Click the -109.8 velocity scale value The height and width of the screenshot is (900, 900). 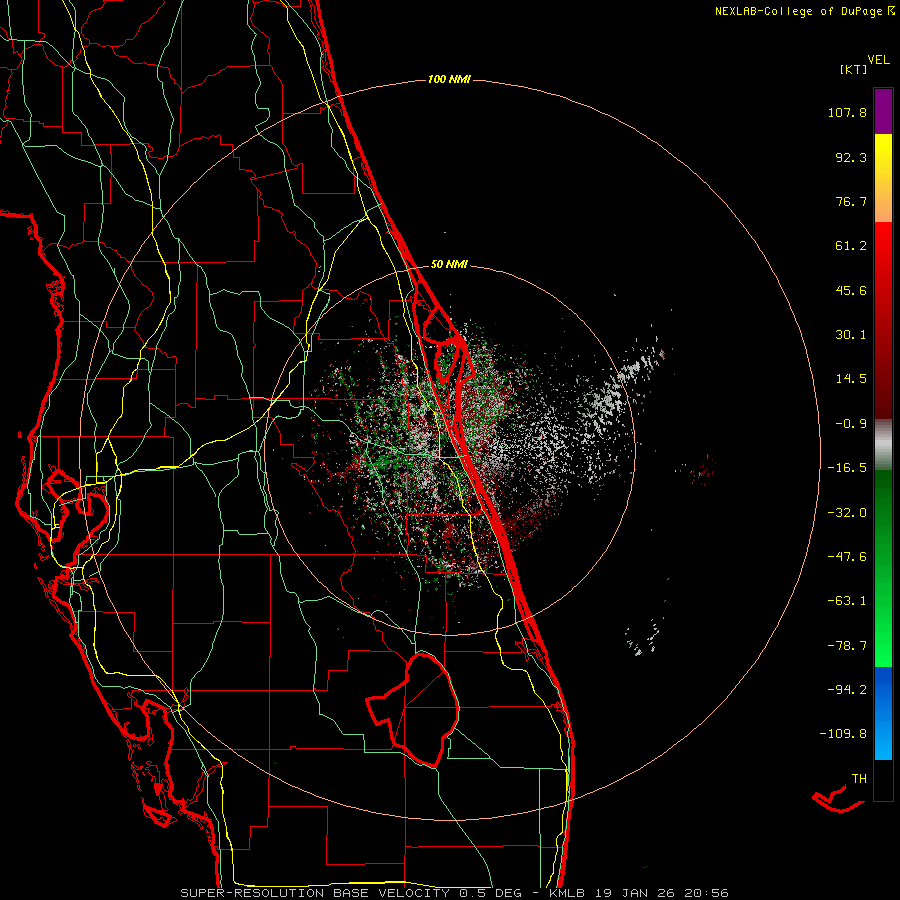[x=843, y=734]
